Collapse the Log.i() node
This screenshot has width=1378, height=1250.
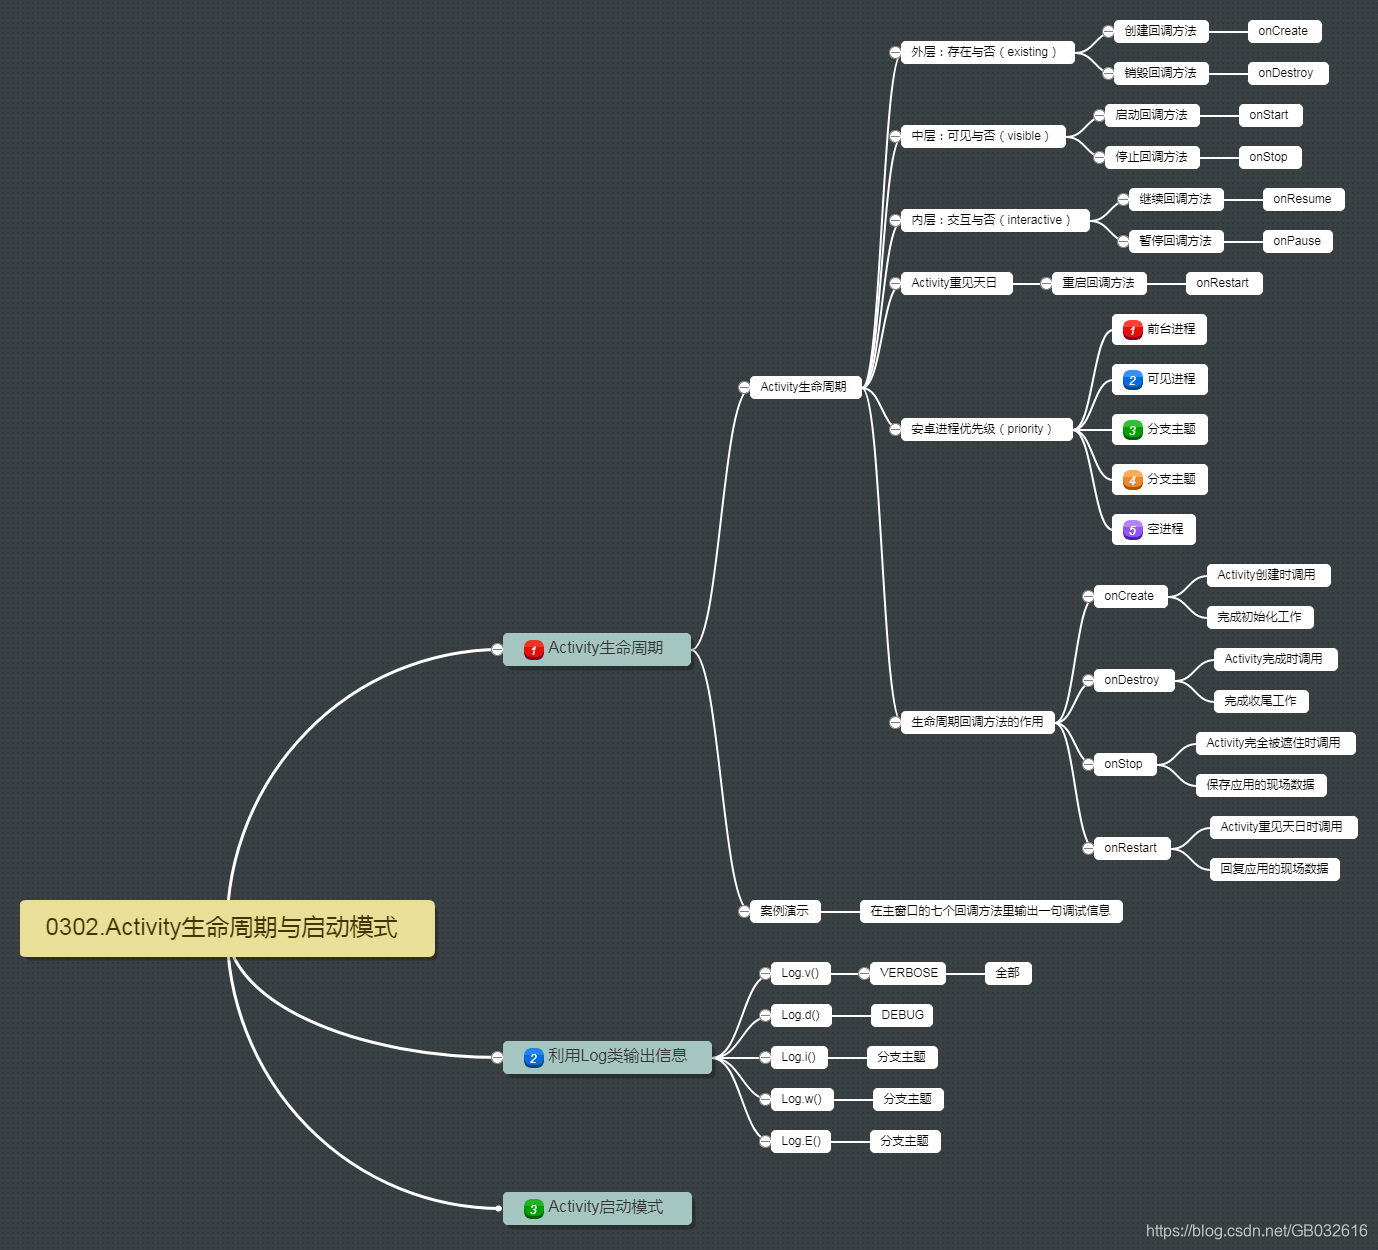765,1057
